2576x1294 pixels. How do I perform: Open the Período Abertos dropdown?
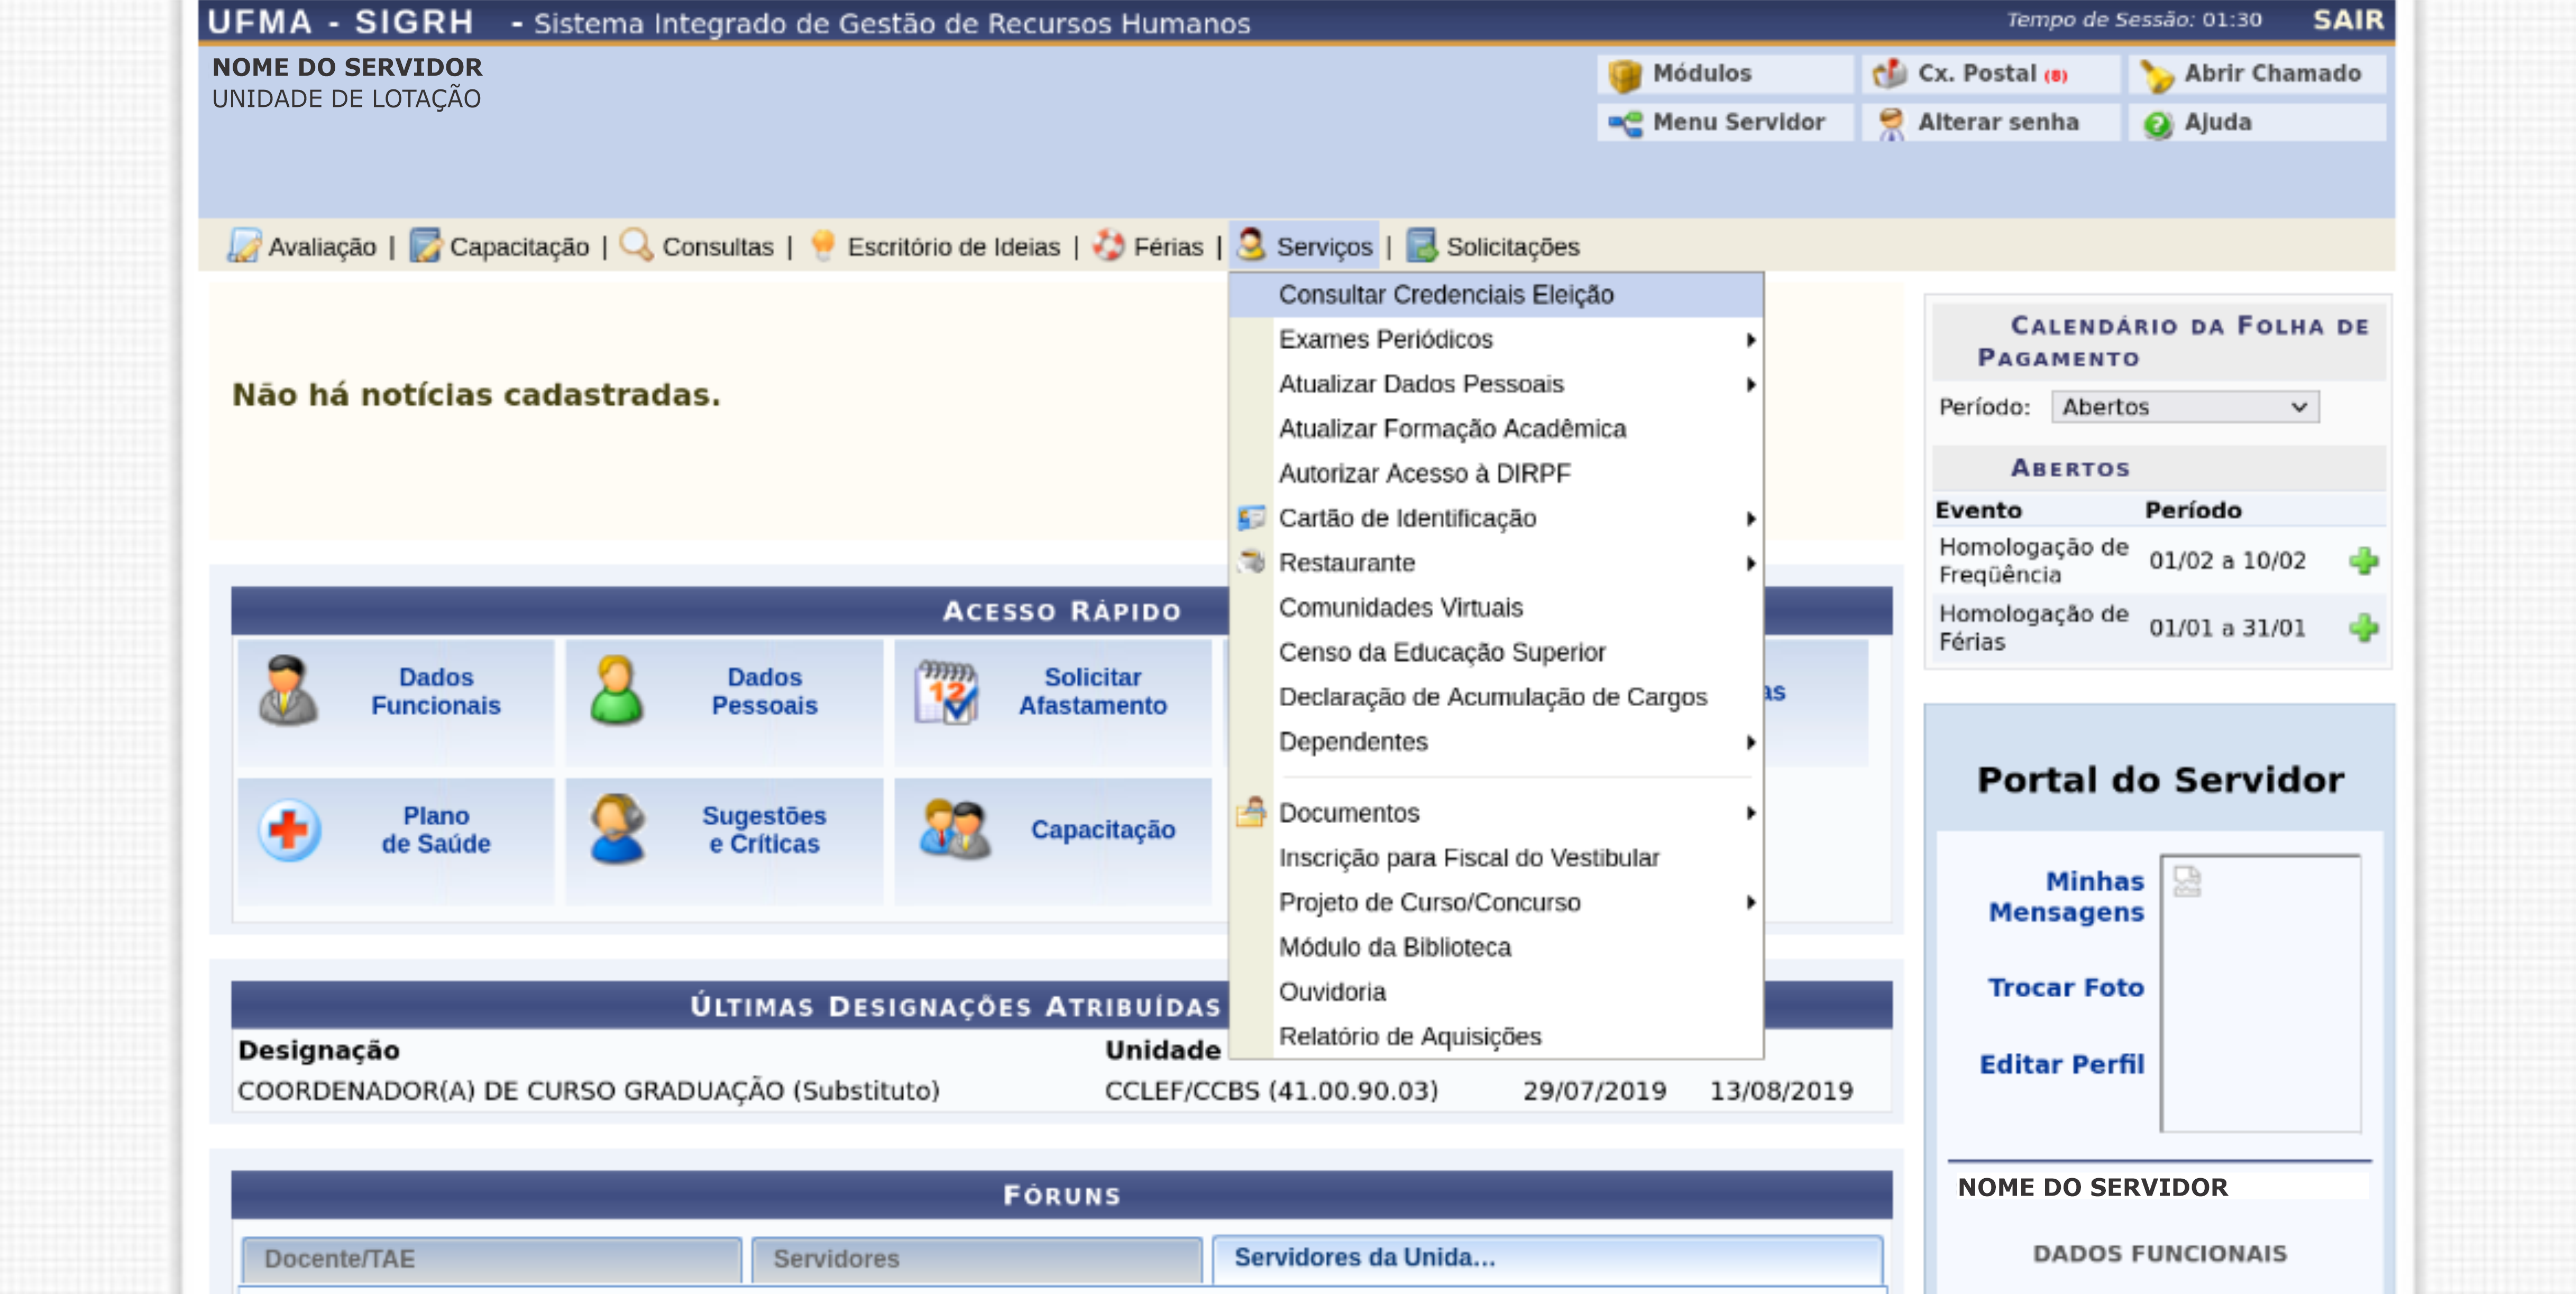click(2184, 407)
